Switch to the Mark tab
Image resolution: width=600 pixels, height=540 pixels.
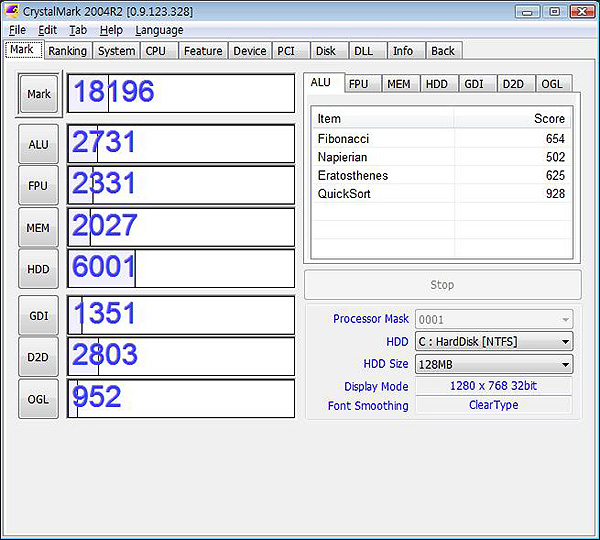(x=24, y=49)
